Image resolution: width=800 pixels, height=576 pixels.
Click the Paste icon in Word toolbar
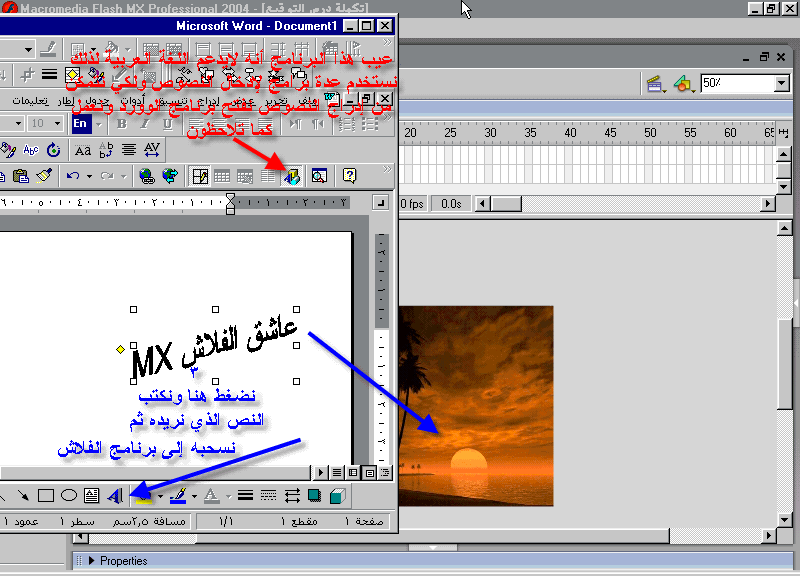[20, 177]
